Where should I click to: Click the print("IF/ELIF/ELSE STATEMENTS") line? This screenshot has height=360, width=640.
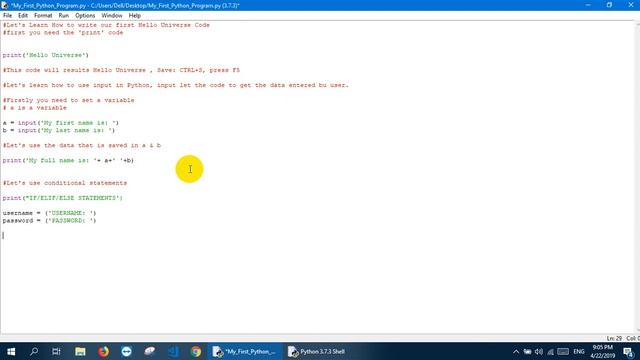pos(62,198)
